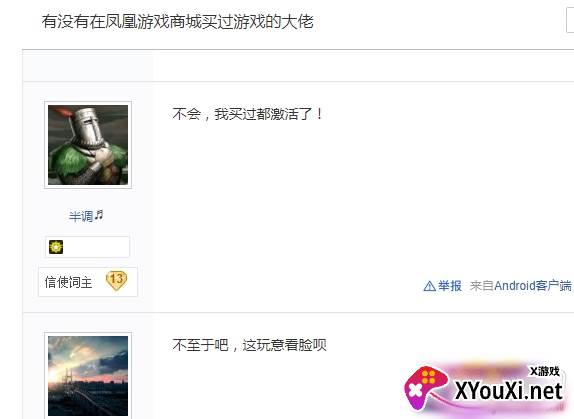Viewport: 574px width, 419px height.
Task: Click the XYouXi.net watermark logo
Action: click(x=485, y=389)
